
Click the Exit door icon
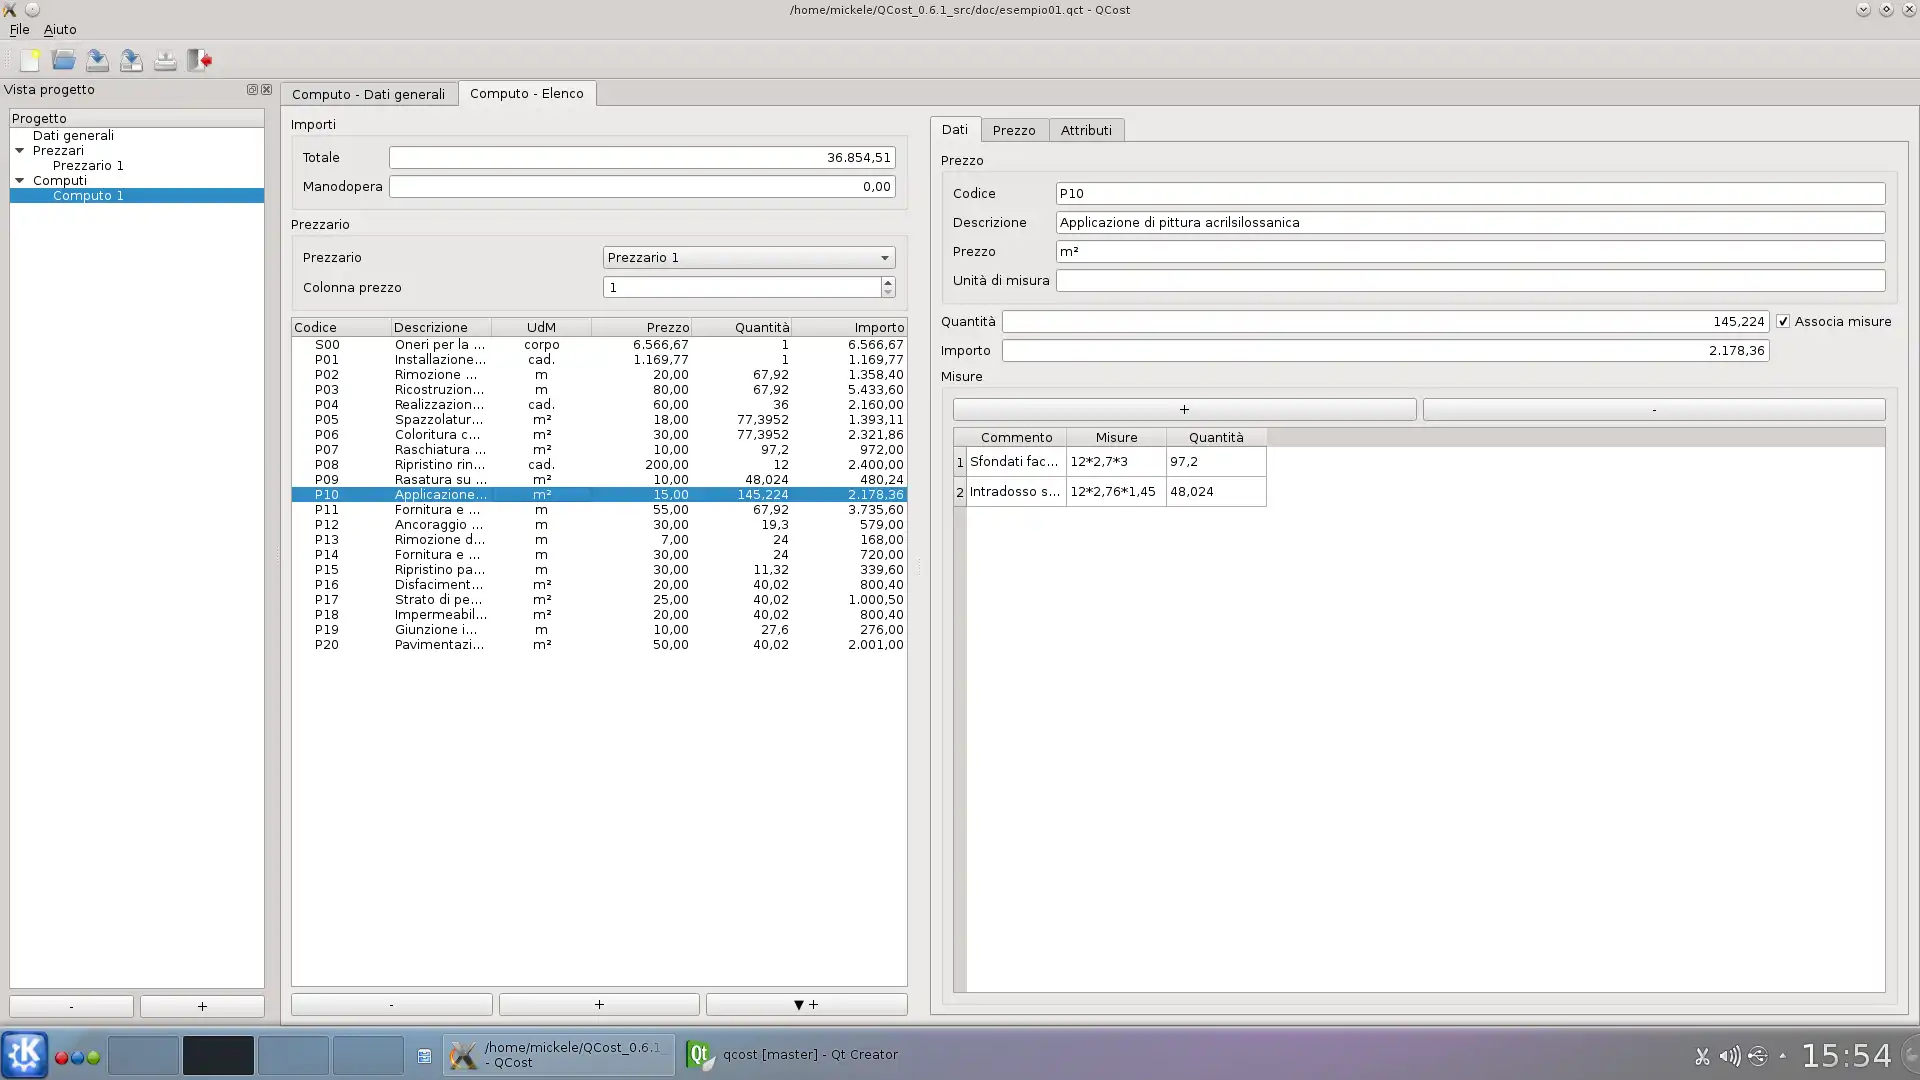(200, 61)
